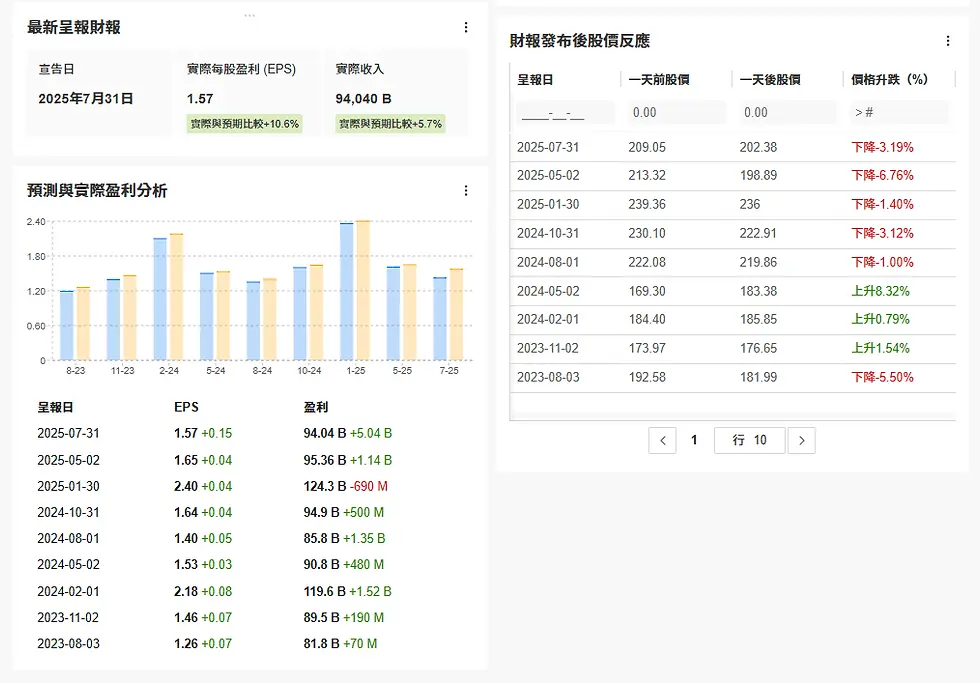
Task: Open the 財報發布後股價反應 panel options menu
Action: click(948, 41)
